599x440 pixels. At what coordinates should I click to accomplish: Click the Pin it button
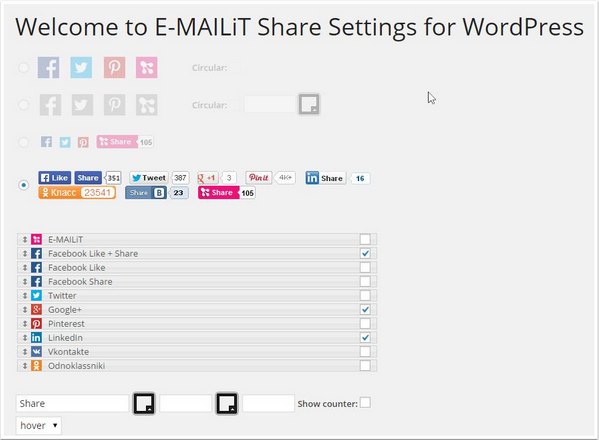click(x=259, y=178)
